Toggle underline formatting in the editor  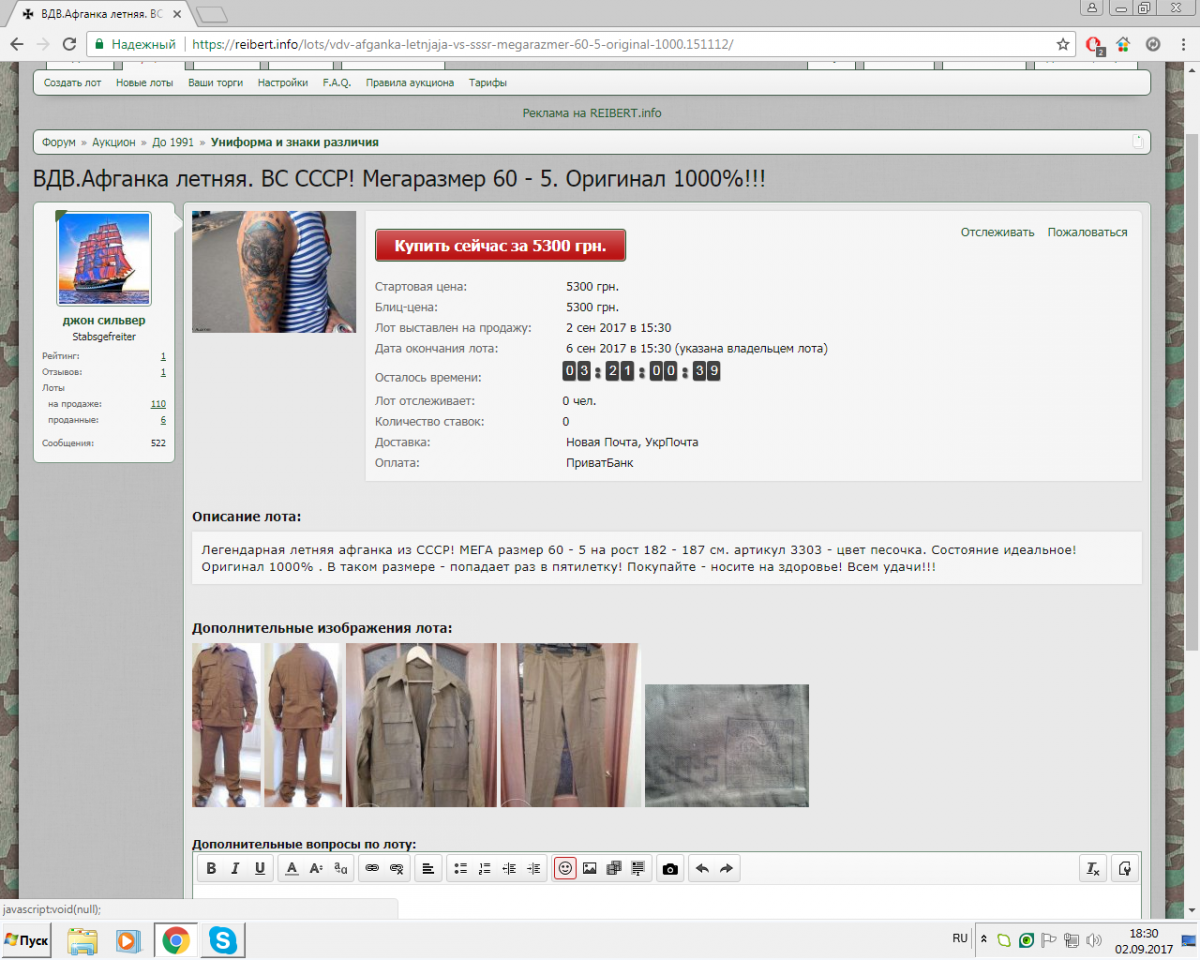click(x=260, y=869)
